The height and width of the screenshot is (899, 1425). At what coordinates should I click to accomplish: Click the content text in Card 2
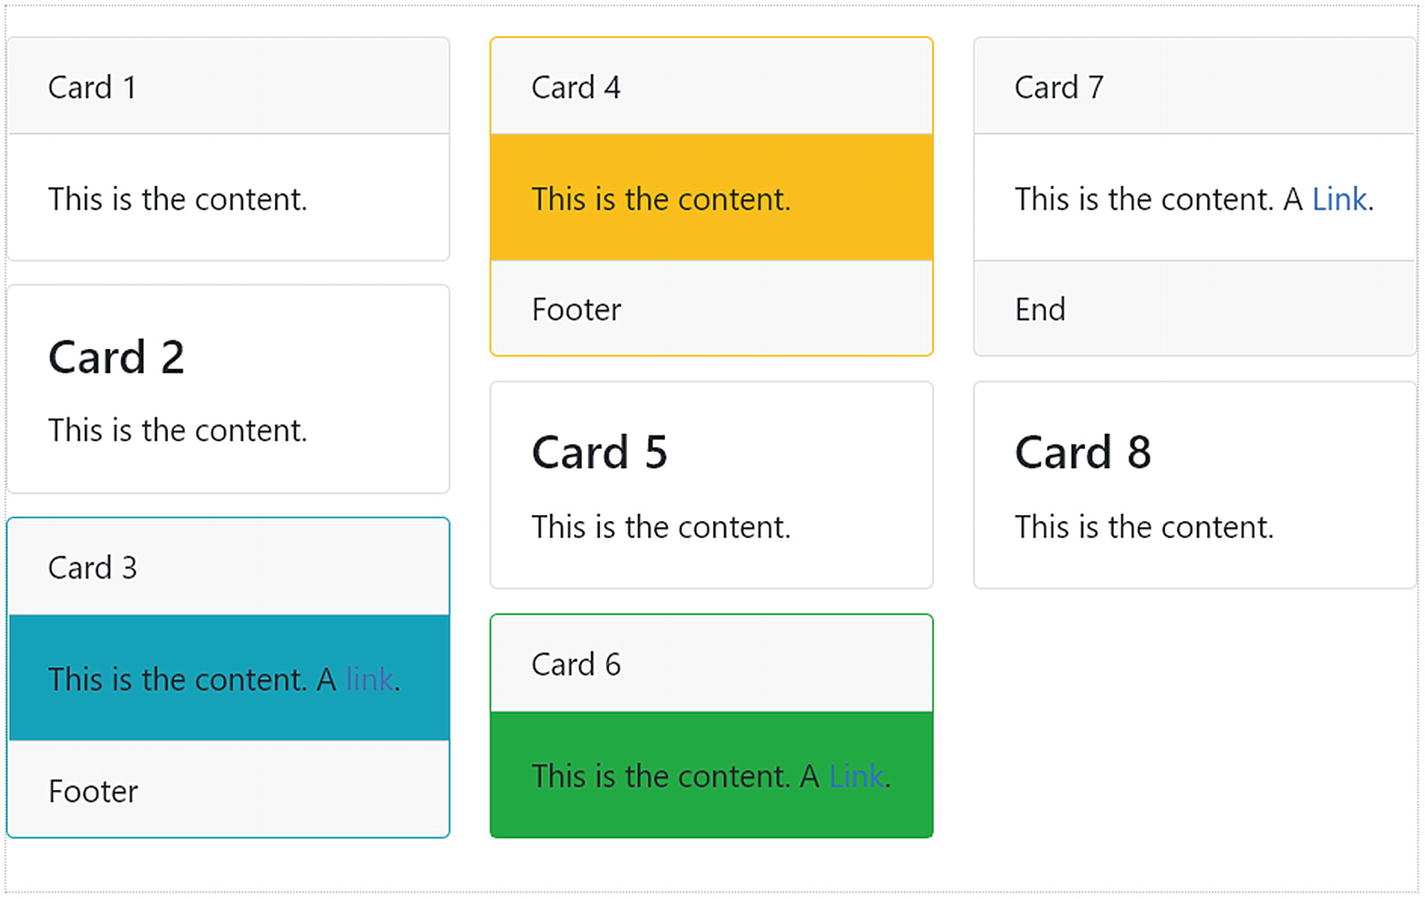[177, 430]
